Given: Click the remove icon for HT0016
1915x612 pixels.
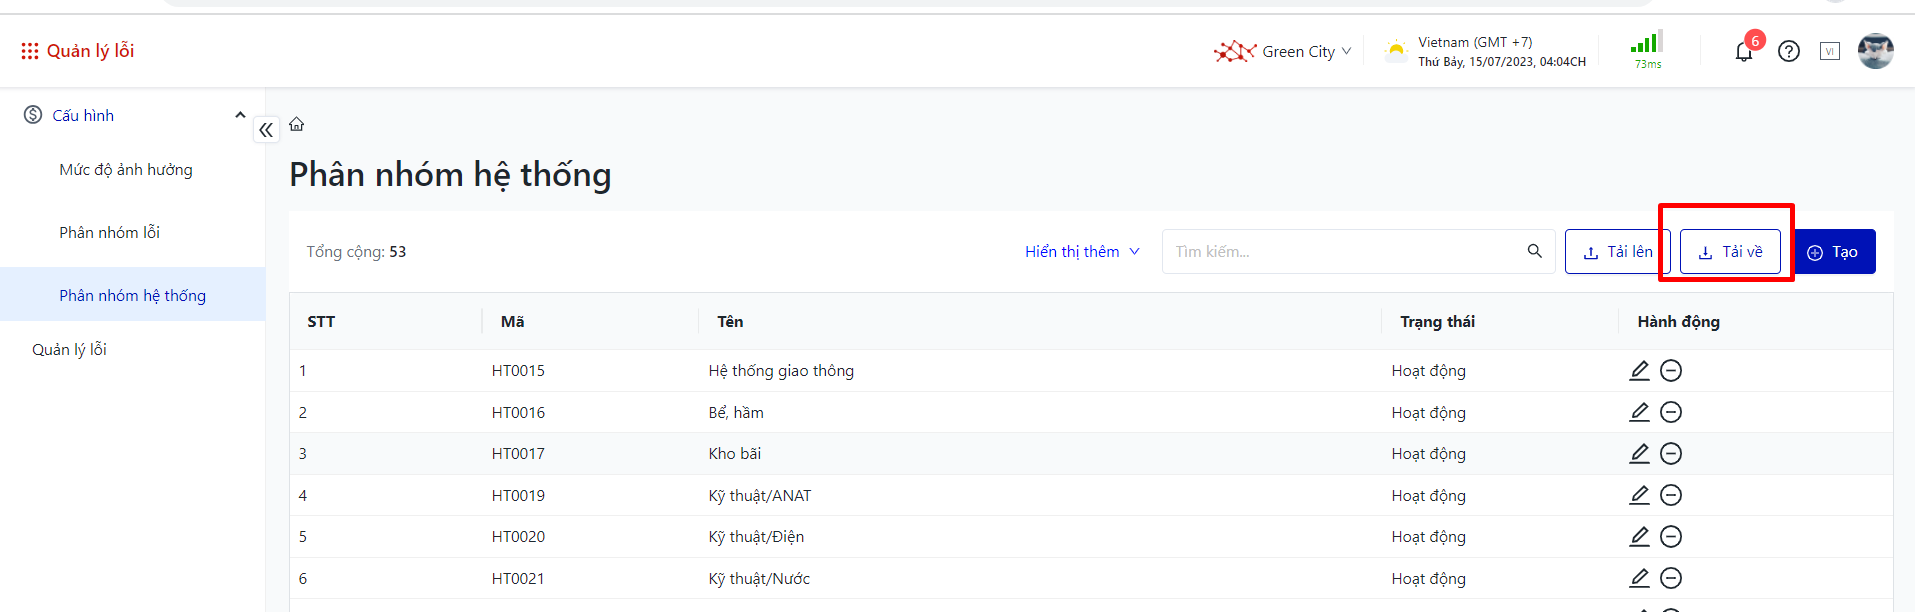Looking at the screenshot, I should 1671,412.
